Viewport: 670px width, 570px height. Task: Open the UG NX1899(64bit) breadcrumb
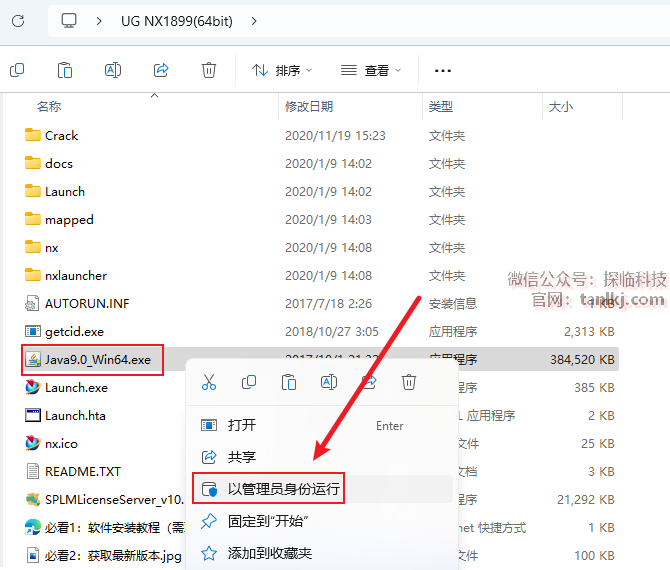(177, 21)
